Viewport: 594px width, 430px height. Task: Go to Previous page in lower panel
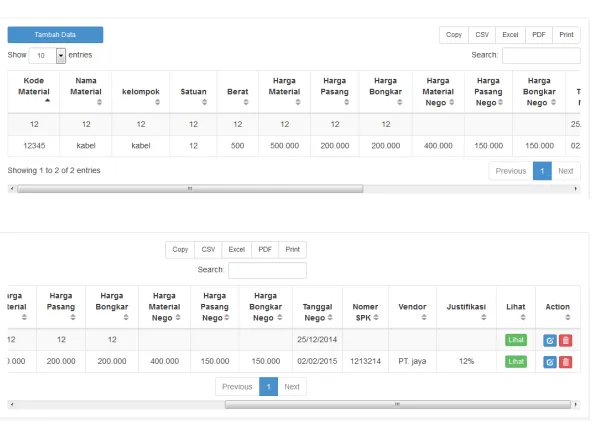pos(237,387)
